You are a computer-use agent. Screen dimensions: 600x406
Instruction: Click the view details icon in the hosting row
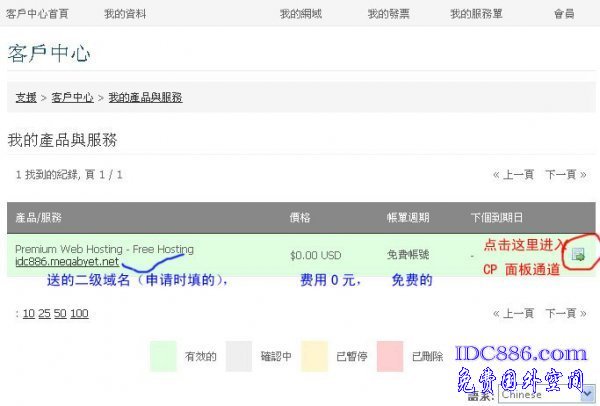point(578,256)
